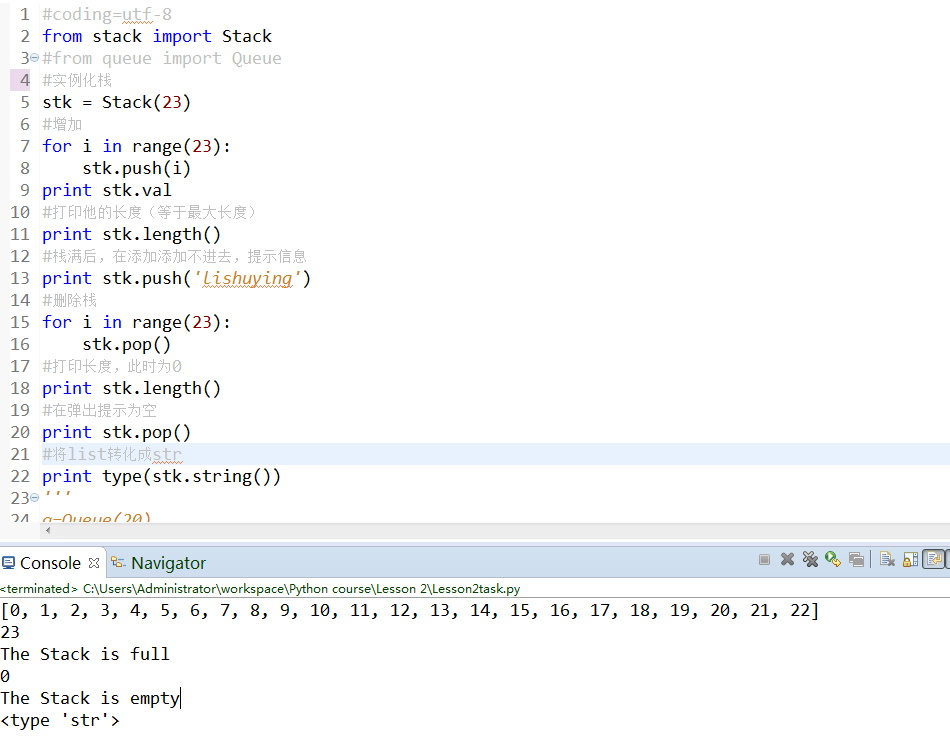Click 'for i in range(23):' on line 15
This screenshot has width=950, height=739.
pos(136,322)
